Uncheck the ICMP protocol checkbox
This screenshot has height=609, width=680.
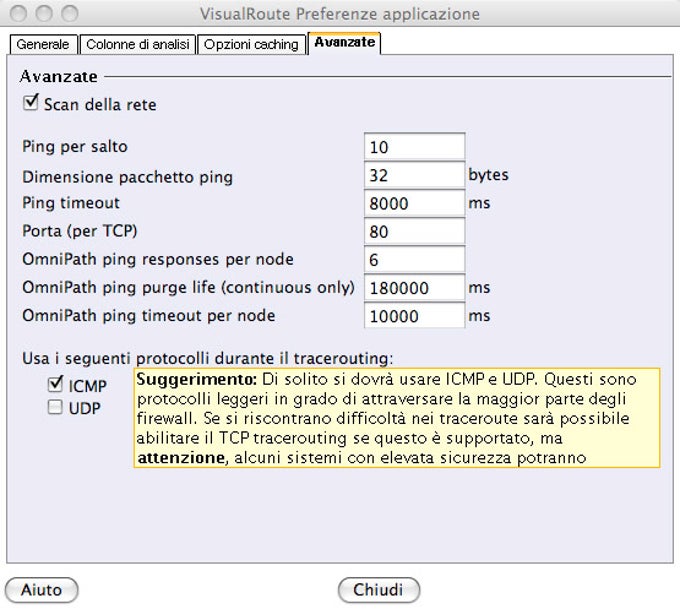pyautogui.click(x=55, y=384)
